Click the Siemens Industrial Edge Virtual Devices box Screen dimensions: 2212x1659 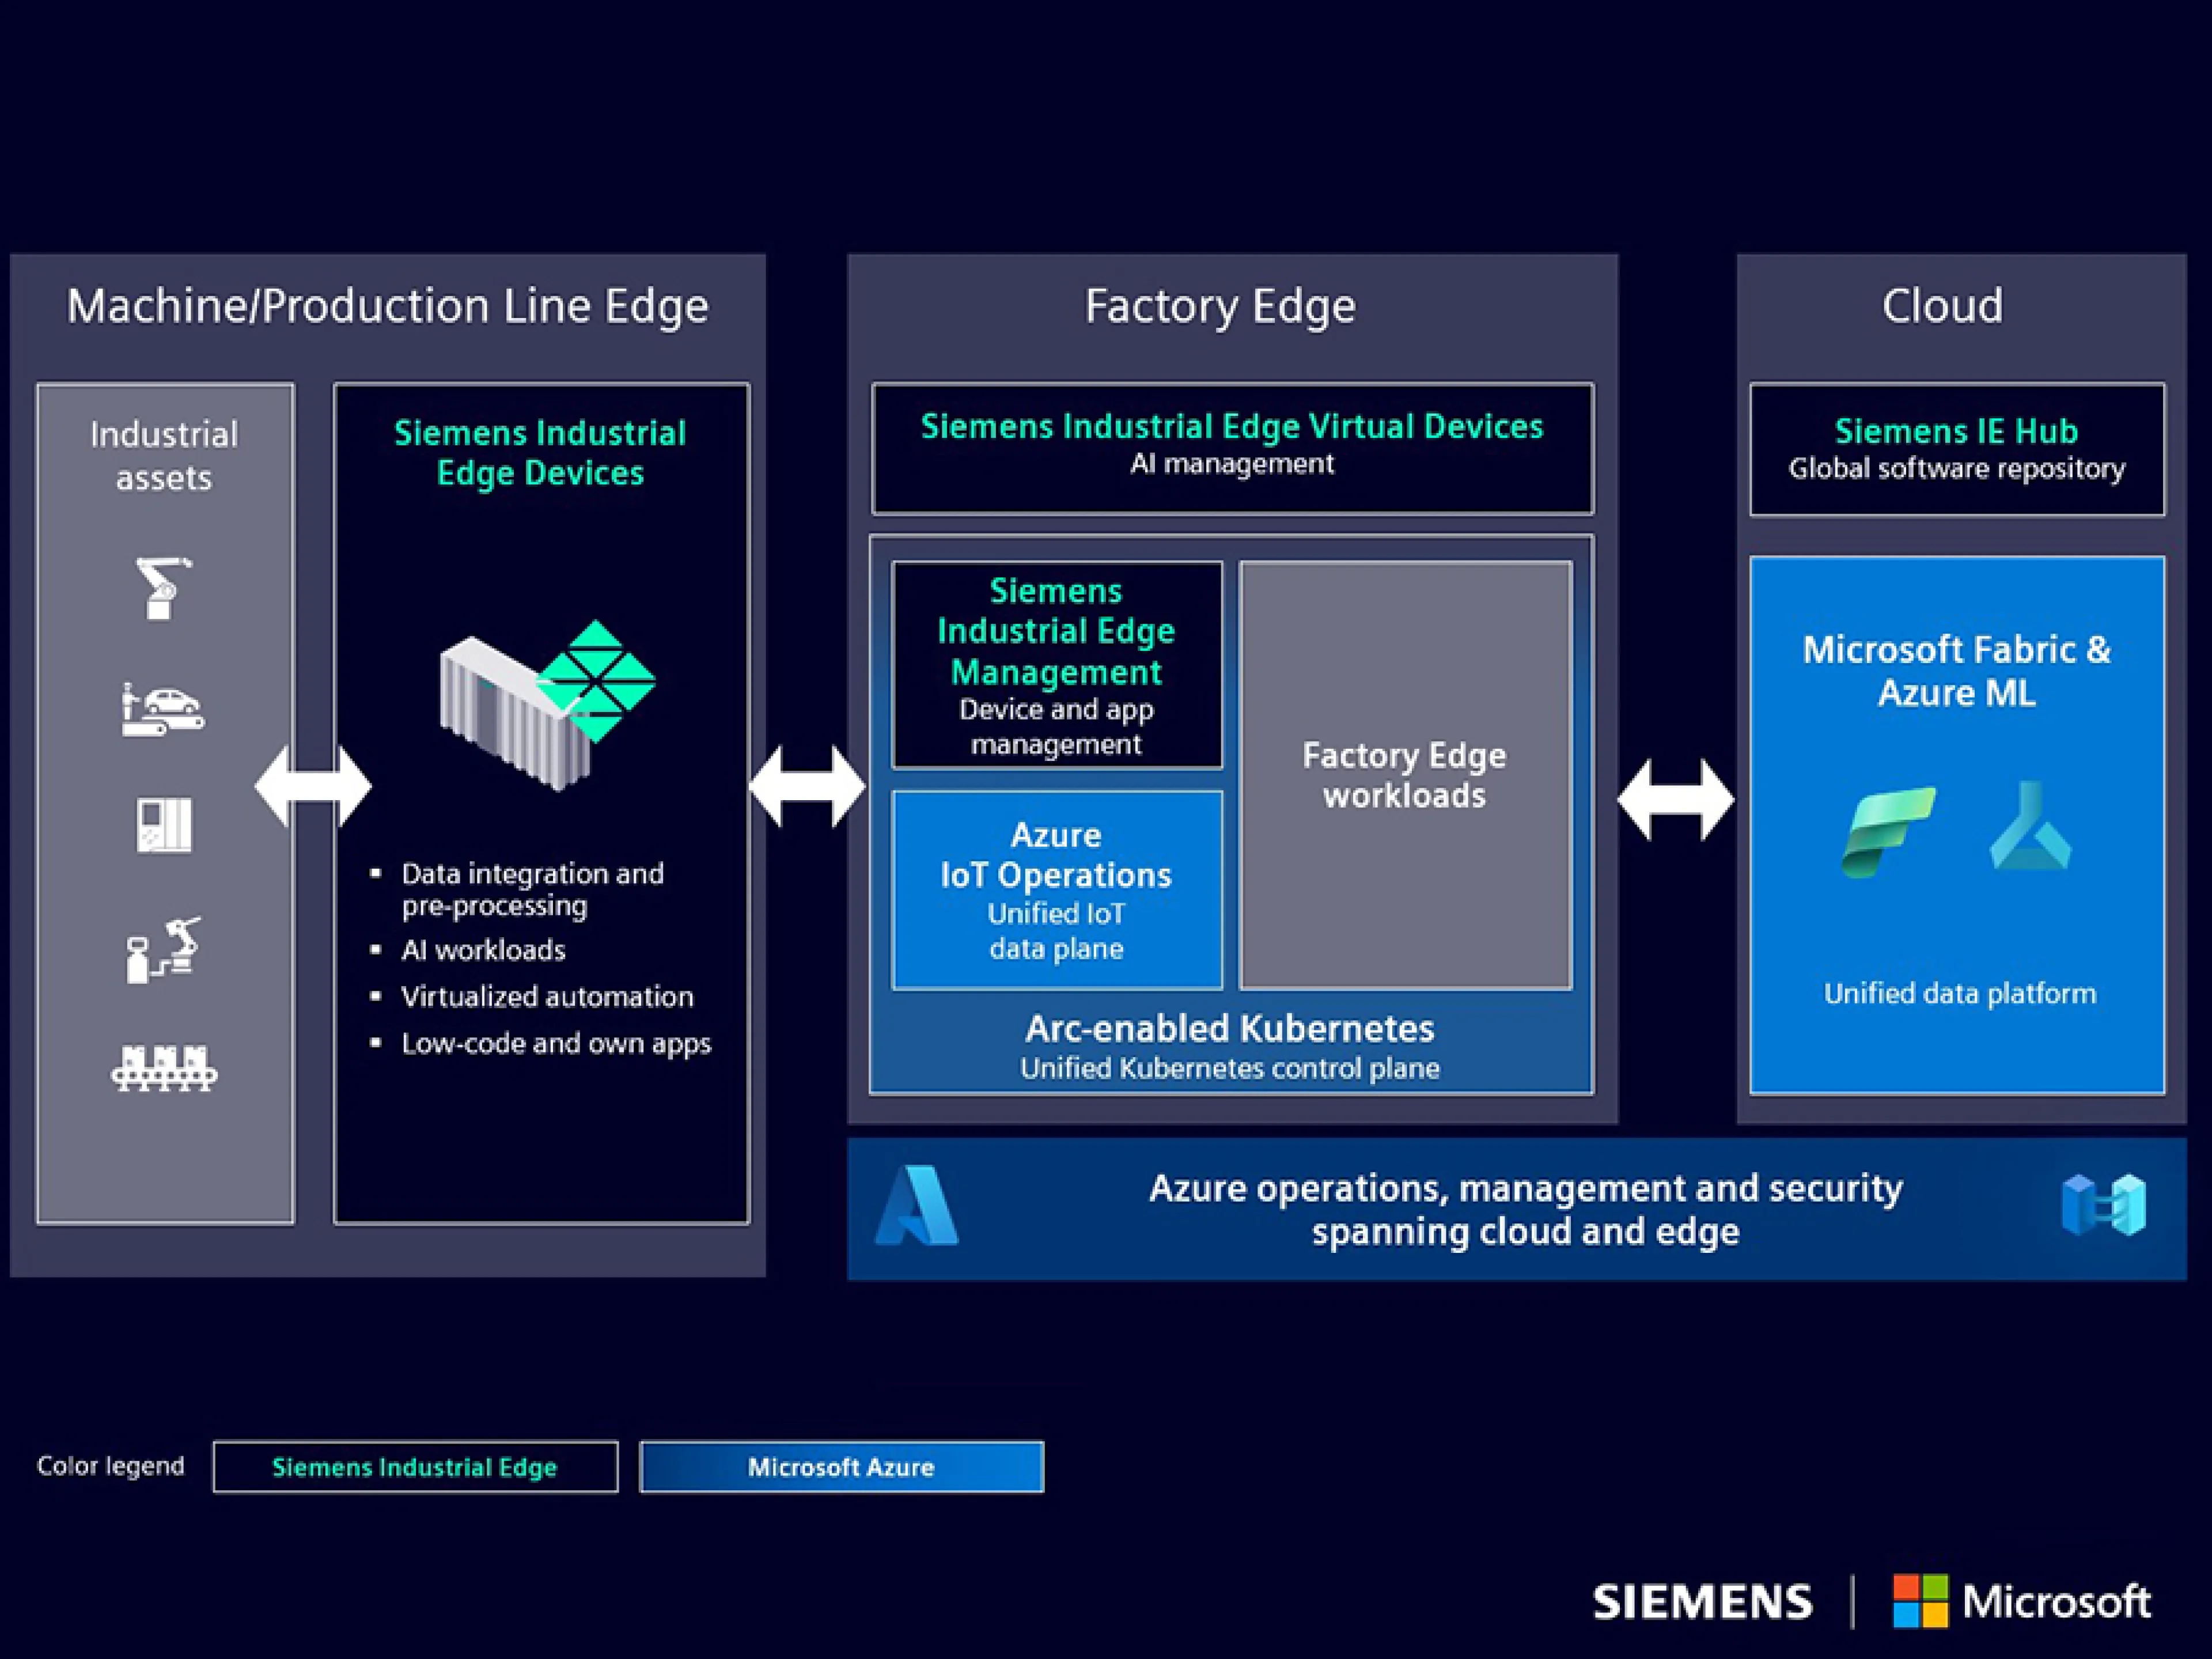1232,449
